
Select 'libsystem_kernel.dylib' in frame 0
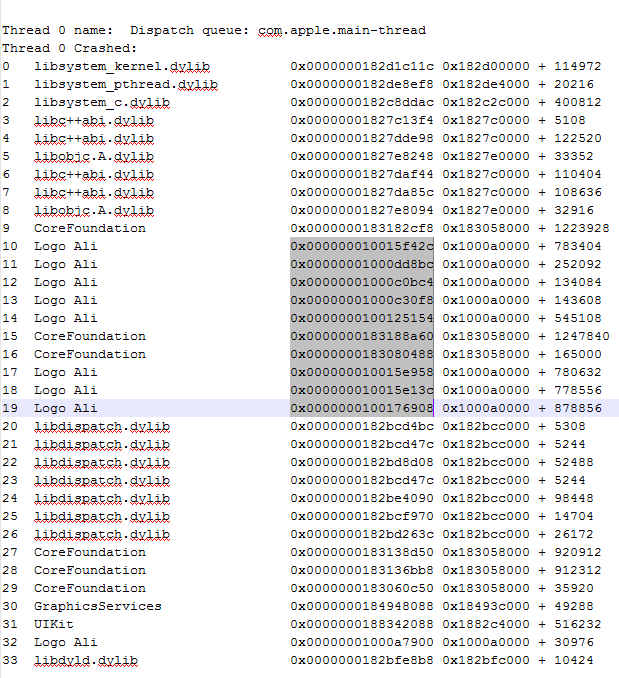pyautogui.click(x=122, y=66)
